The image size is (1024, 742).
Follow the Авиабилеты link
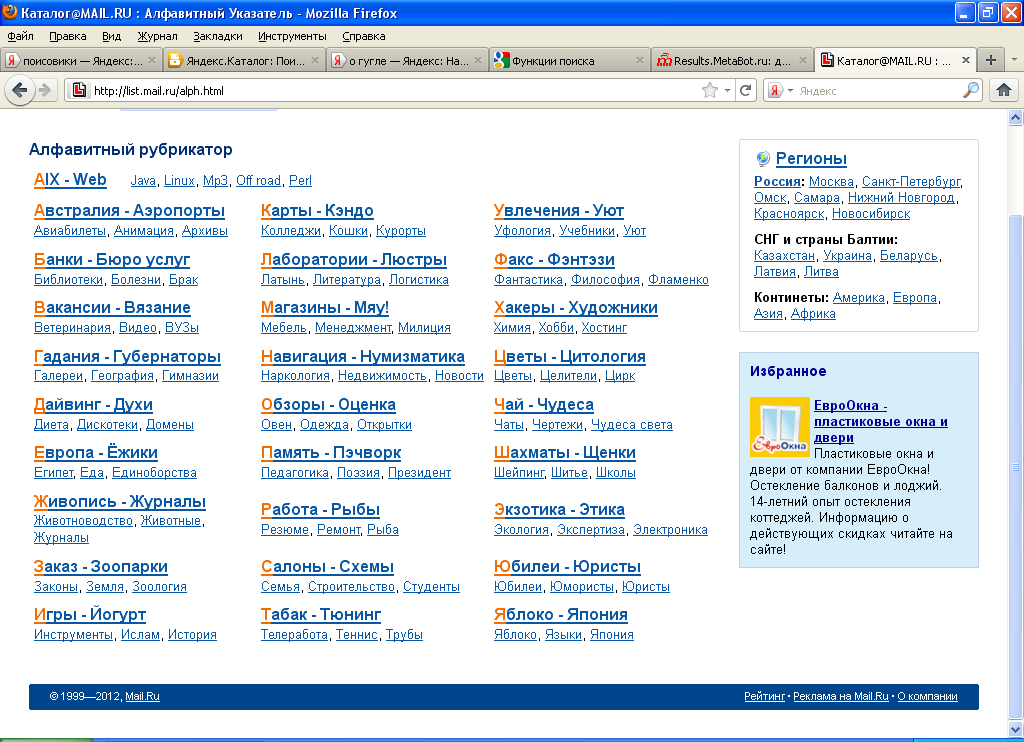coord(69,231)
